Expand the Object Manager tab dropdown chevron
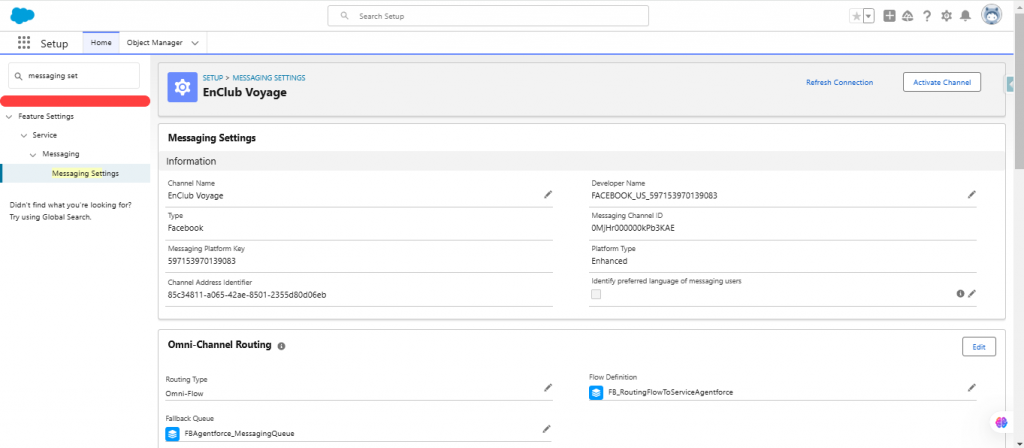Image resolution: width=1024 pixels, height=448 pixels. [x=195, y=43]
